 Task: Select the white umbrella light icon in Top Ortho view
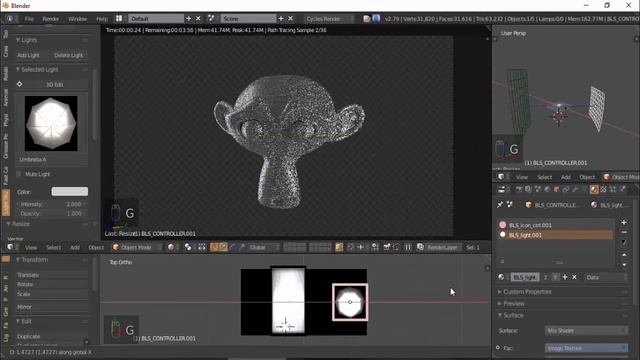[x=350, y=302]
